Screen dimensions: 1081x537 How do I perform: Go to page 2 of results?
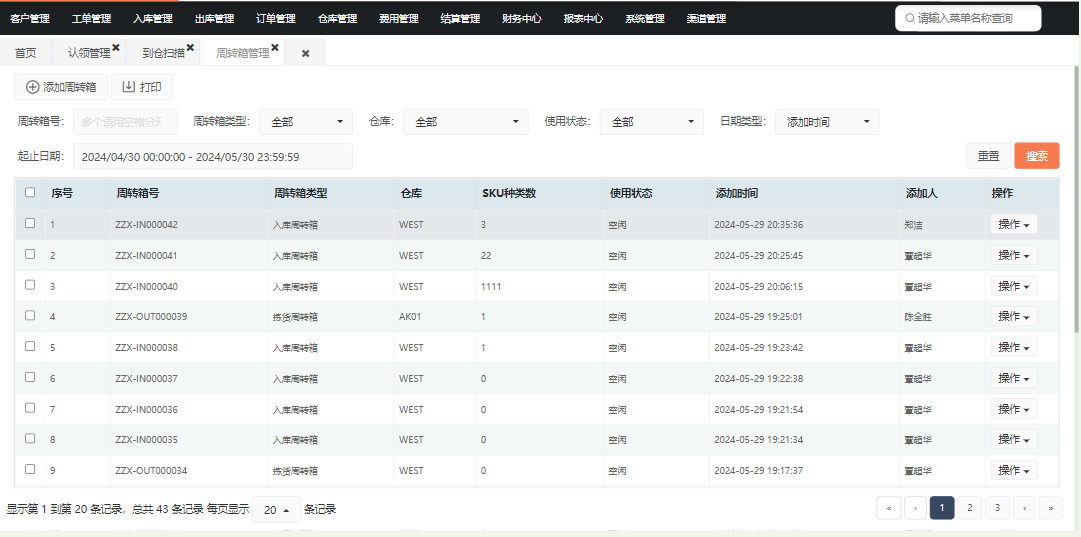969,508
